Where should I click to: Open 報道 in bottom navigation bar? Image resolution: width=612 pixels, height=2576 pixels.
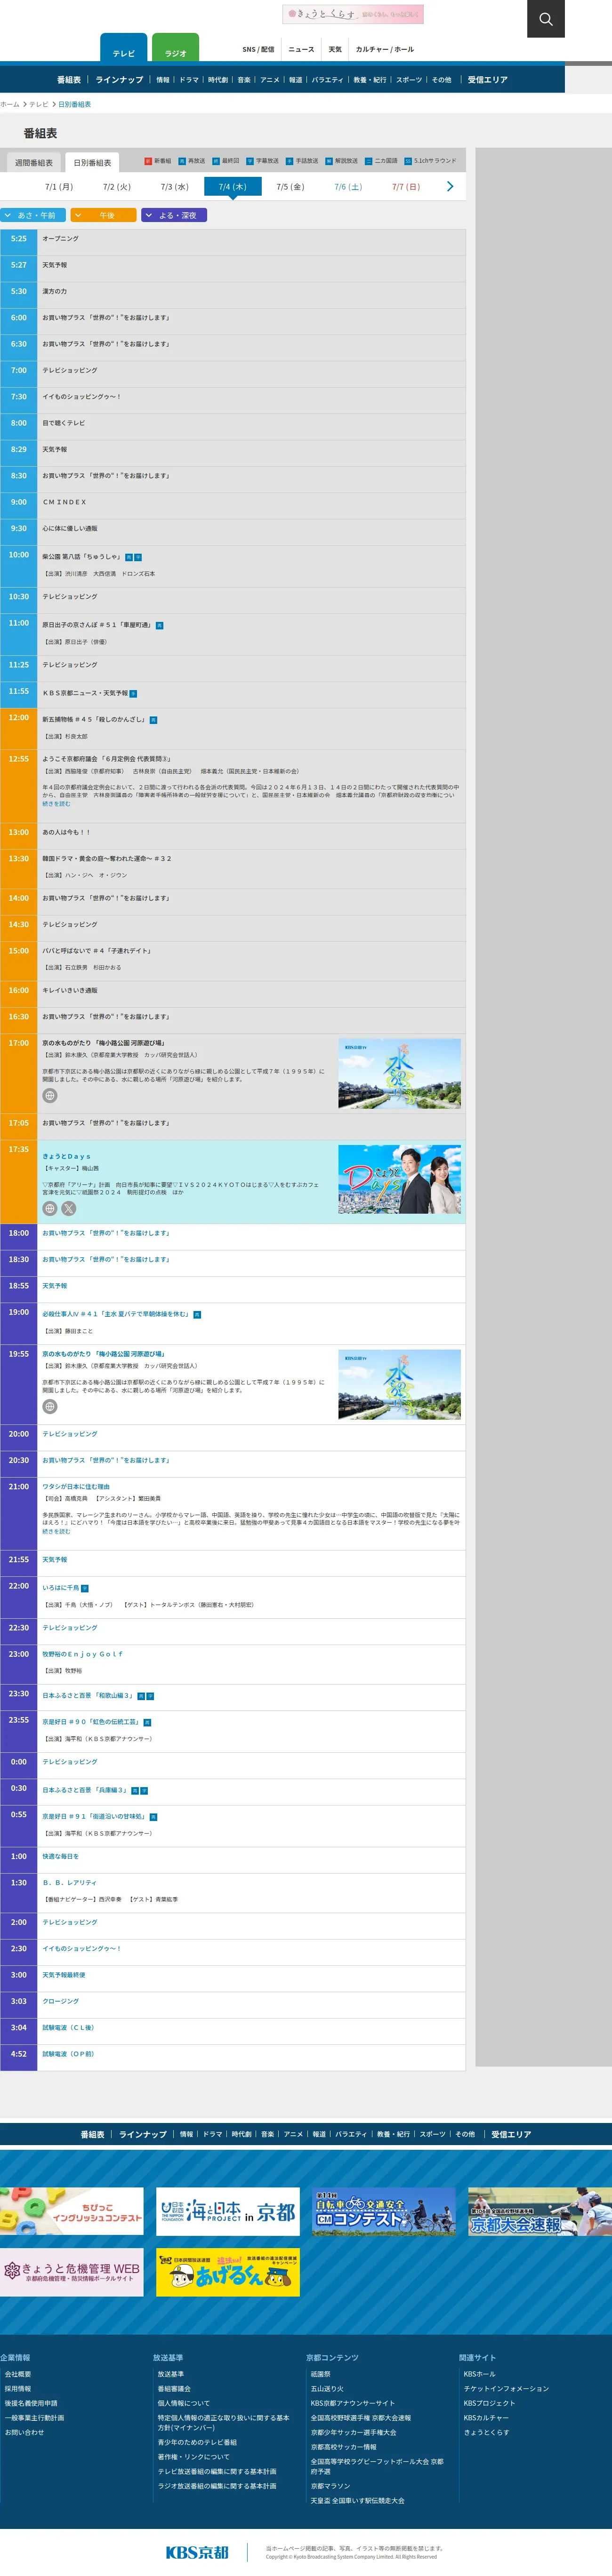coord(319,2134)
